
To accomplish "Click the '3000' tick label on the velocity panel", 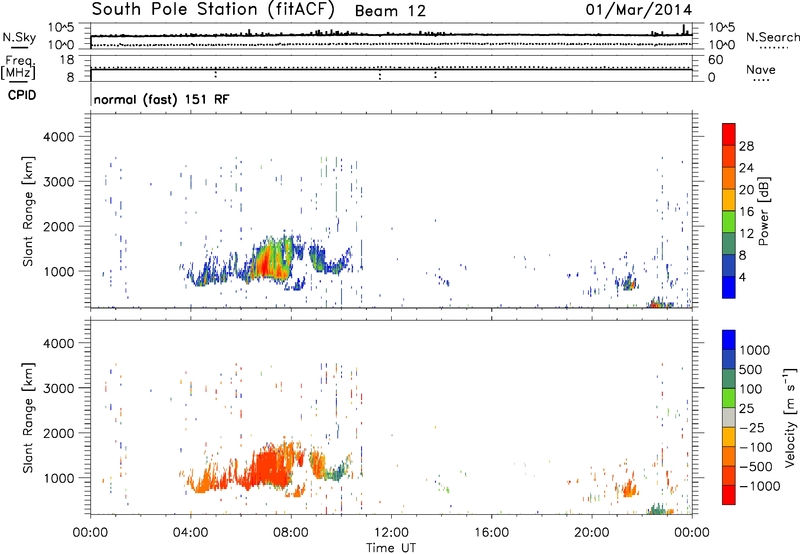I will 59,388.
